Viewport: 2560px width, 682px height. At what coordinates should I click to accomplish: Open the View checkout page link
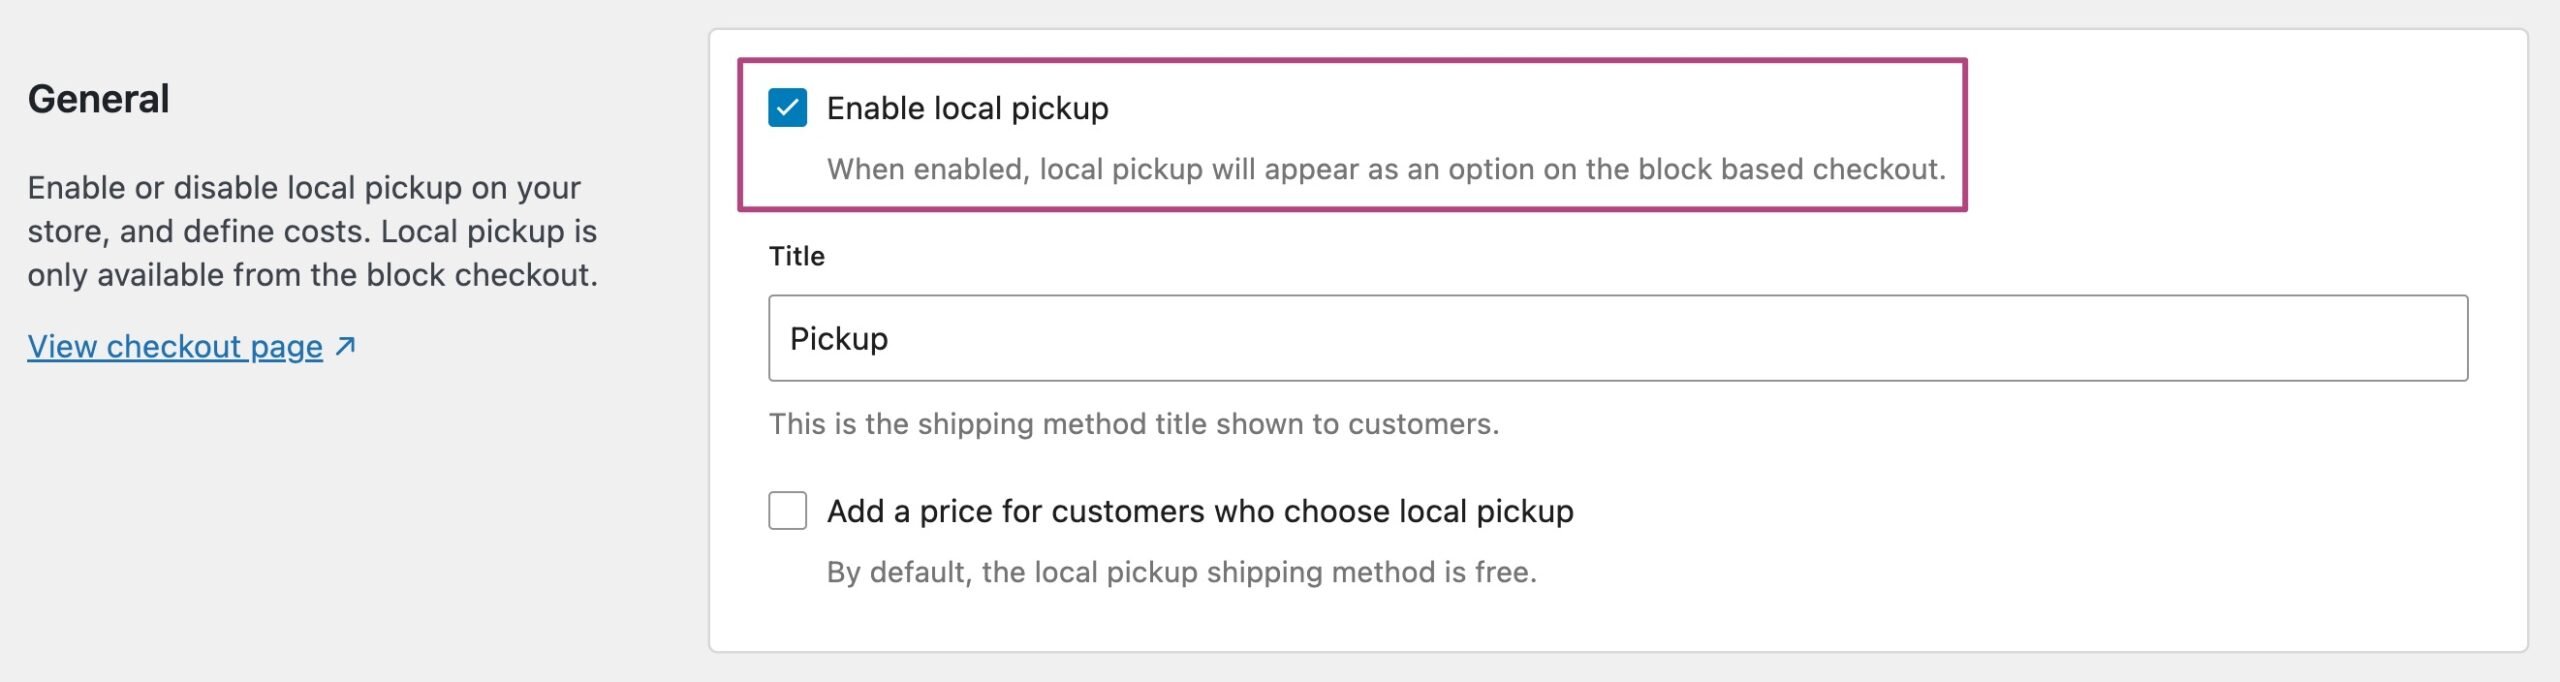[x=175, y=347]
